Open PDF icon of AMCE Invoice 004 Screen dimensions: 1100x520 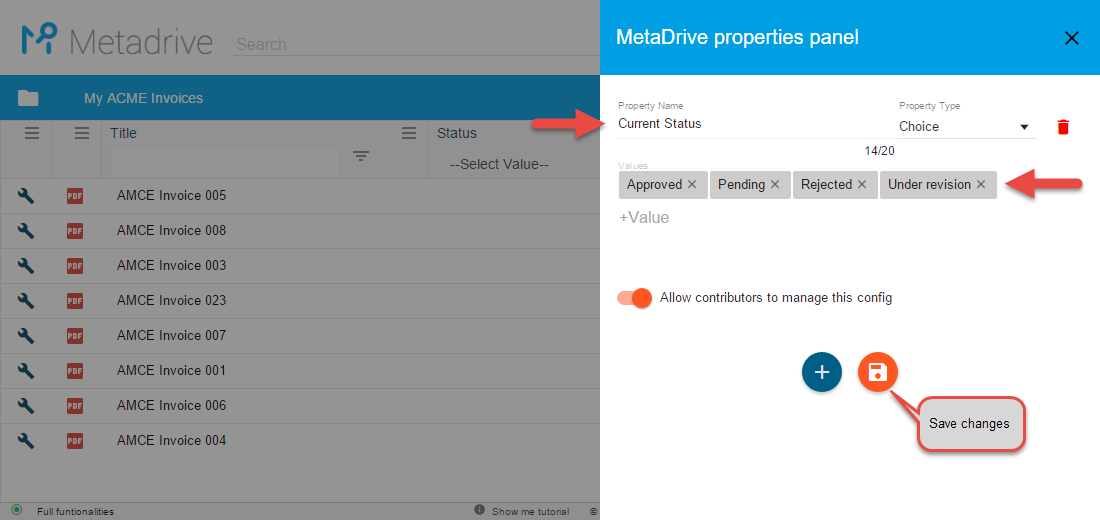(x=74, y=441)
